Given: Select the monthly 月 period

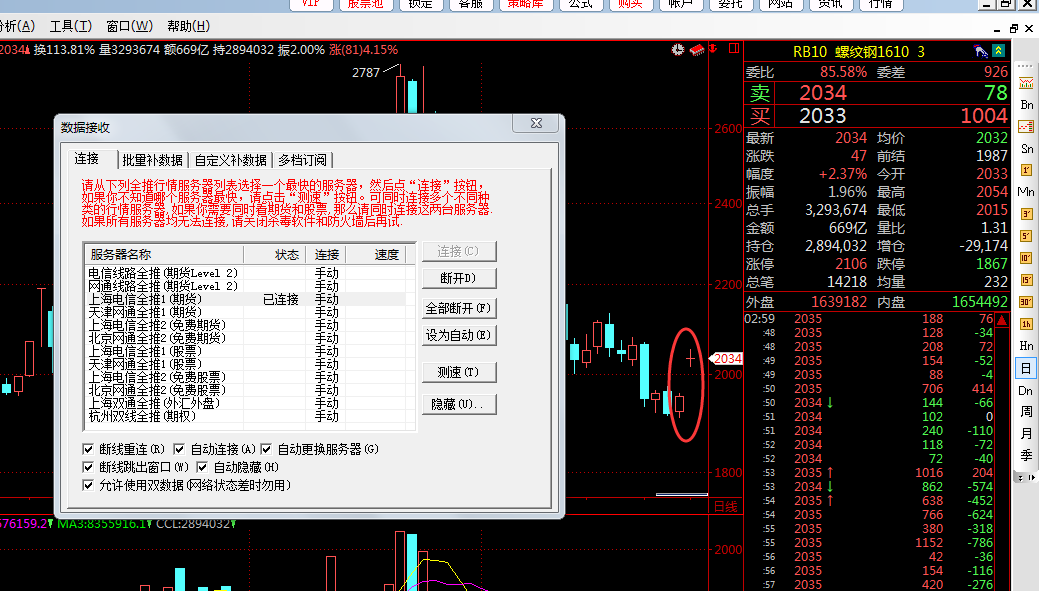Looking at the screenshot, I should coord(1026,434).
